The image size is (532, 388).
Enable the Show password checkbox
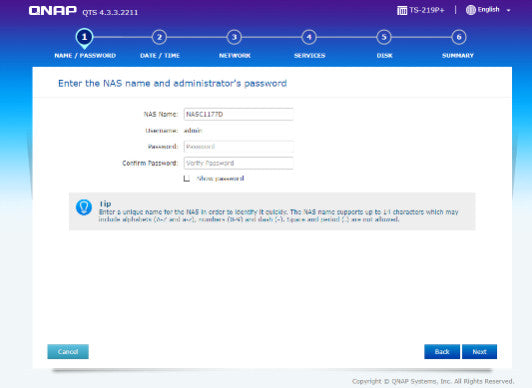pos(186,178)
